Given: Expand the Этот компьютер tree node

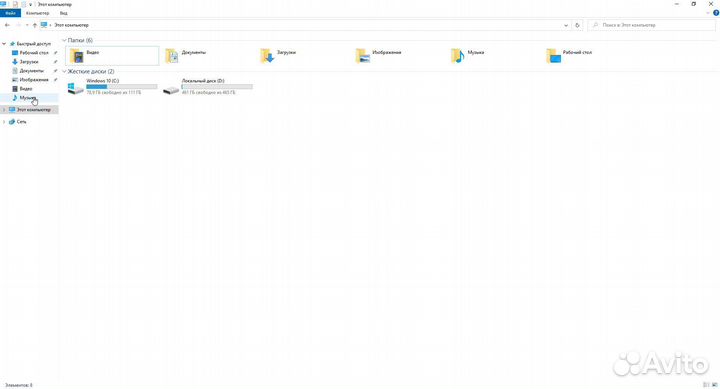Looking at the screenshot, I should [x=4, y=110].
